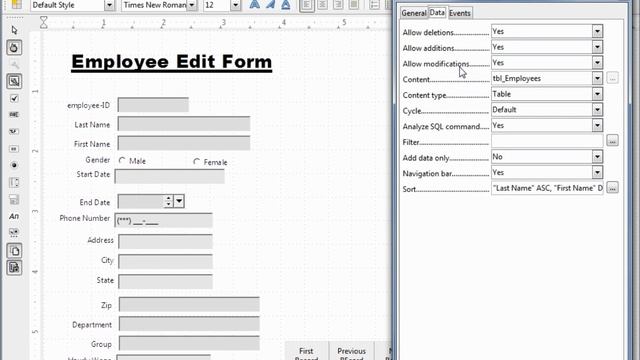Viewport: 640px width, 360px height.
Task: Open the Sort builder ellipsis button
Action: pos(612,188)
